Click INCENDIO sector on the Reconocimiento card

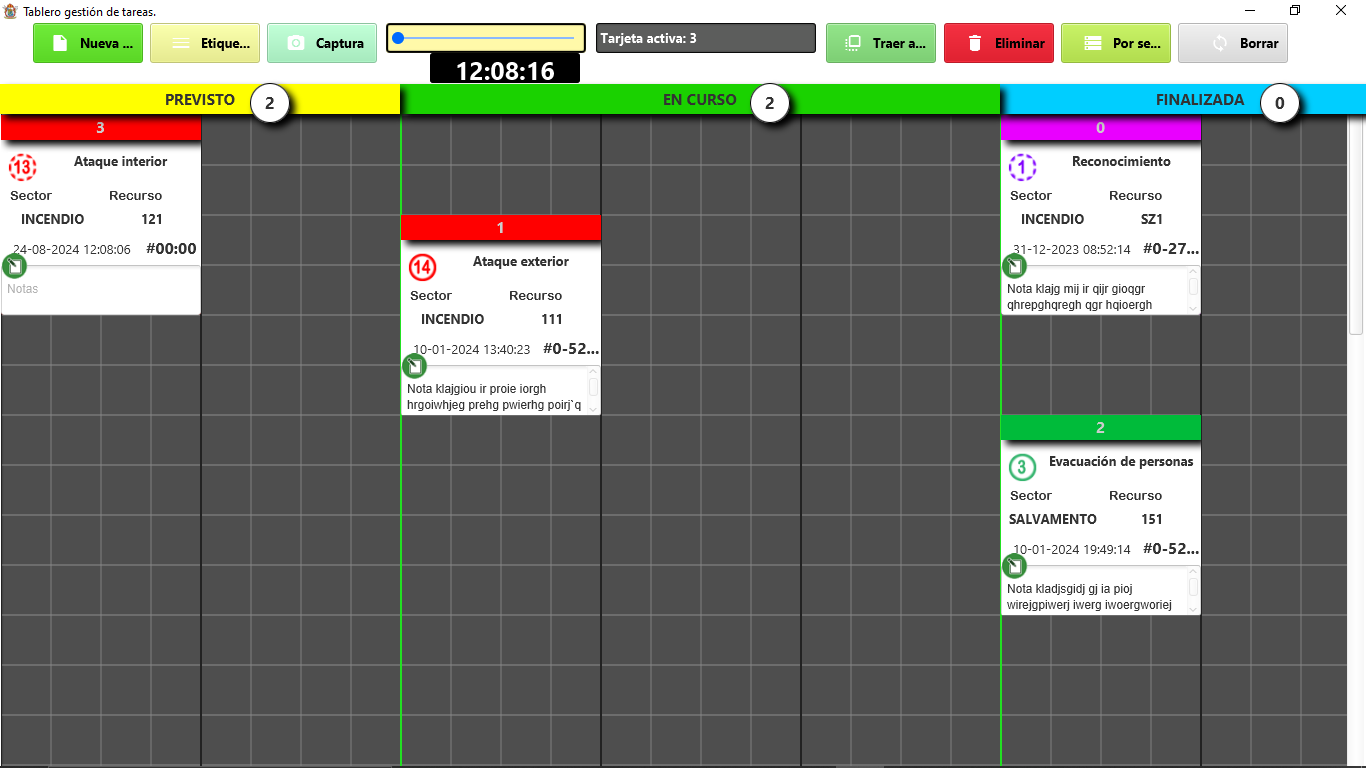[x=1053, y=219]
